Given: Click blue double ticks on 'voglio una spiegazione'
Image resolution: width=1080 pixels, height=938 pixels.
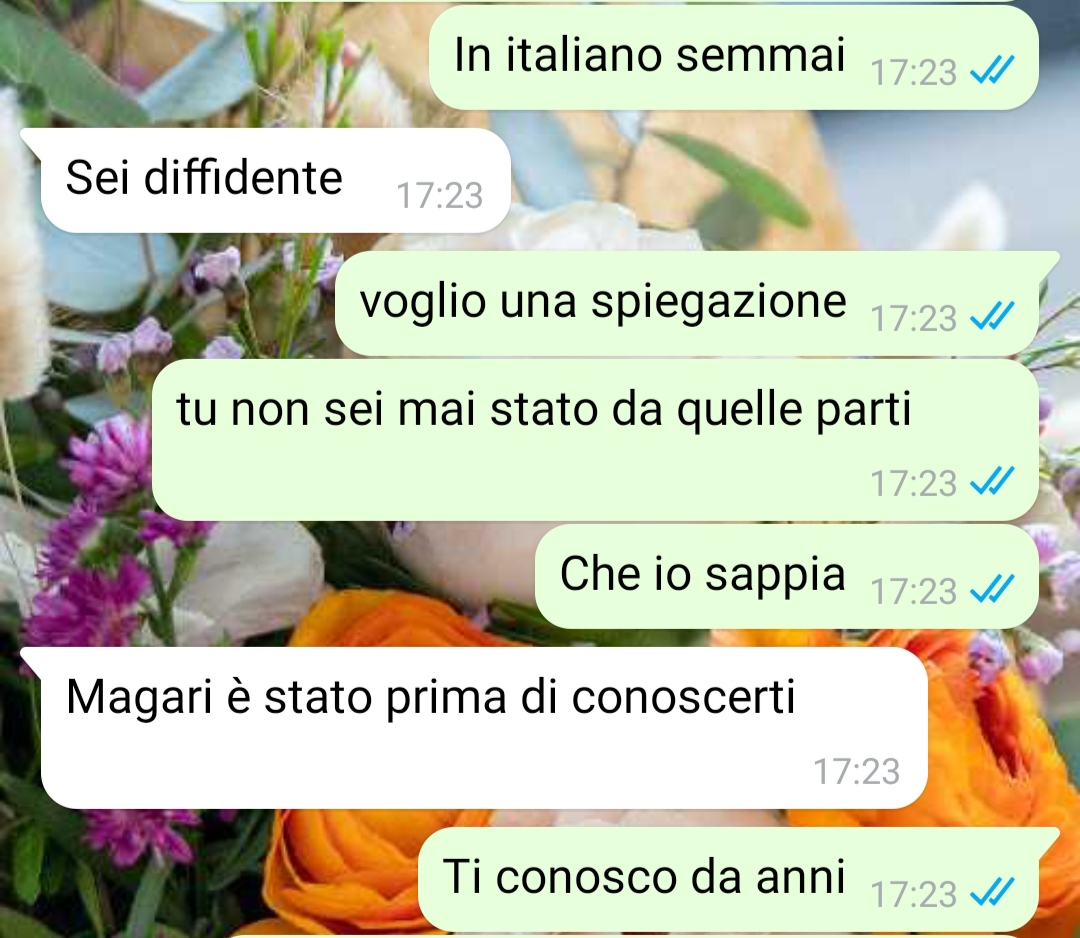Looking at the screenshot, I should (992, 315).
